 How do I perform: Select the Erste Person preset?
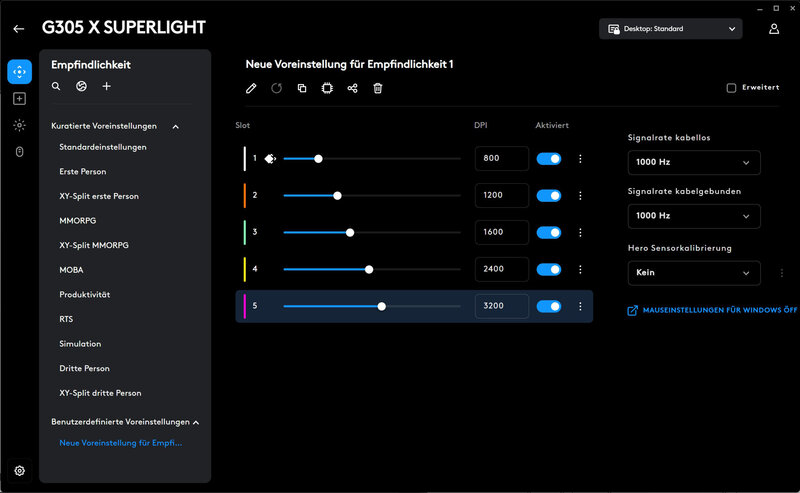83,171
